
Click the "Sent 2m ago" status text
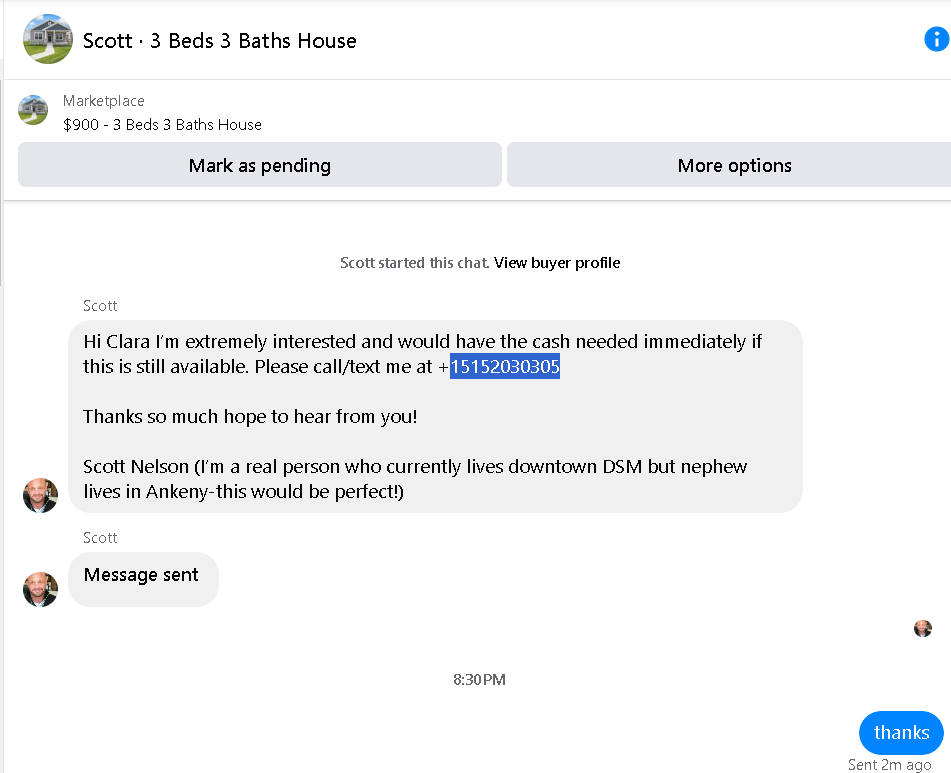pyautogui.click(x=889, y=765)
